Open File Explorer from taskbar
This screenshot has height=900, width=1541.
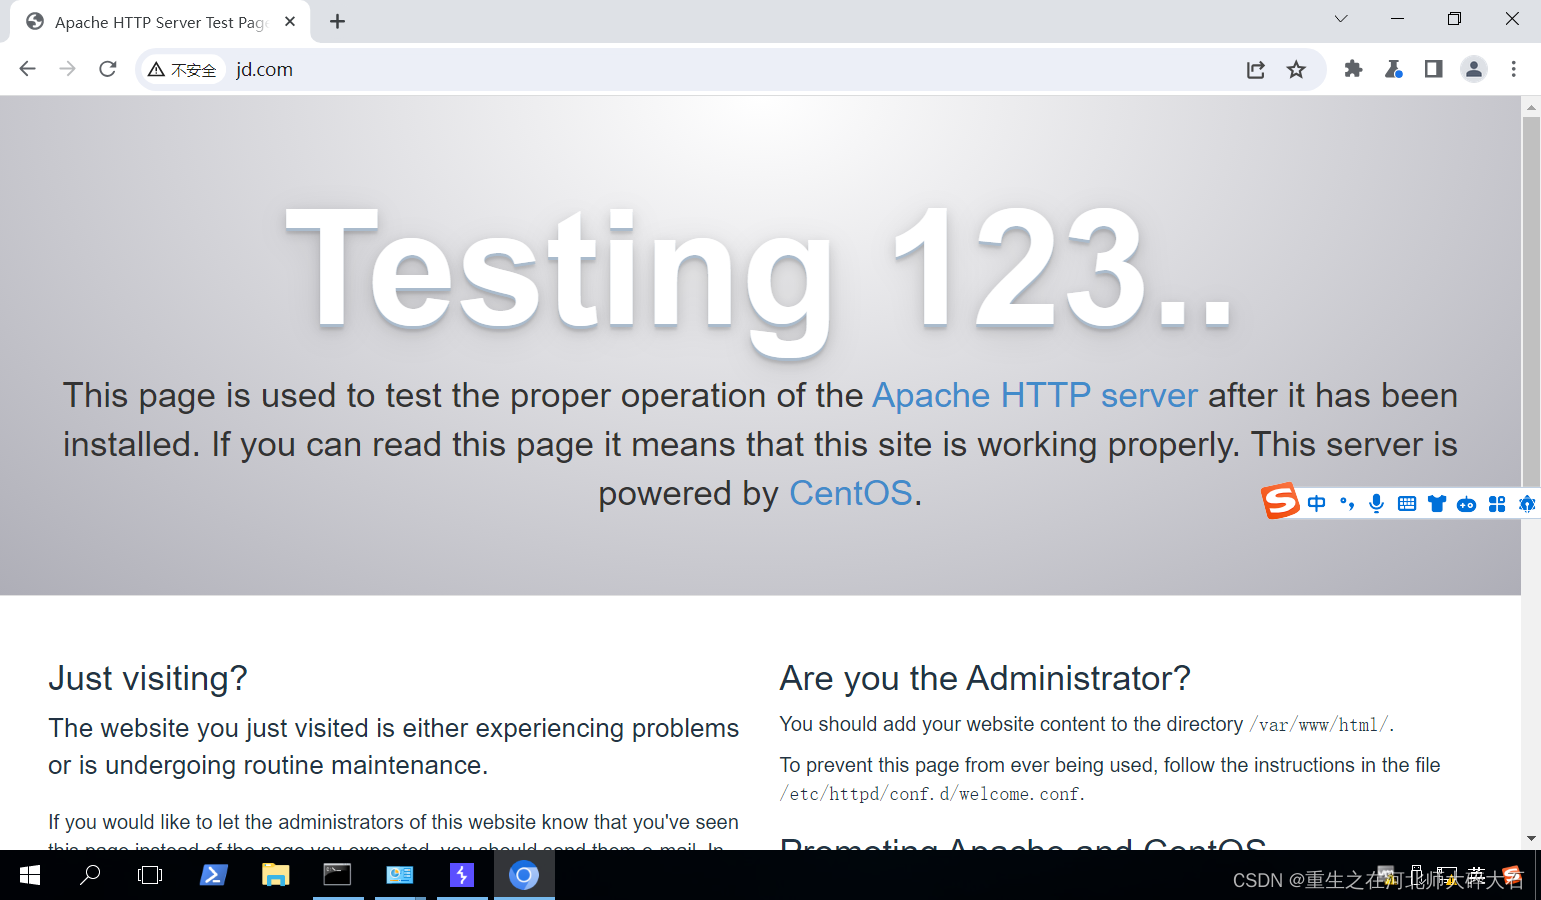[x=275, y=875]
